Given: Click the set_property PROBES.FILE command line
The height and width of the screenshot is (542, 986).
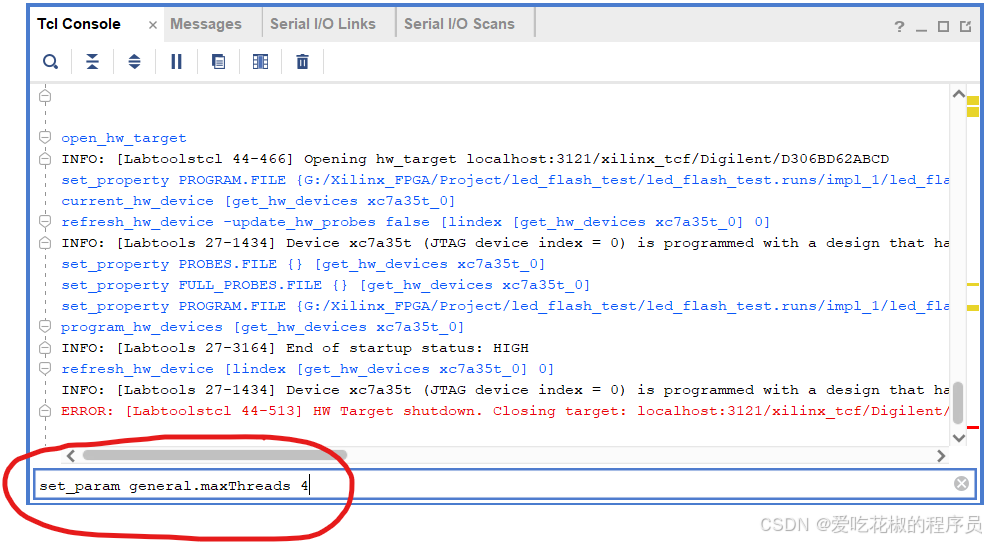Looking at the screenshot, I should [x=303, y=264].
